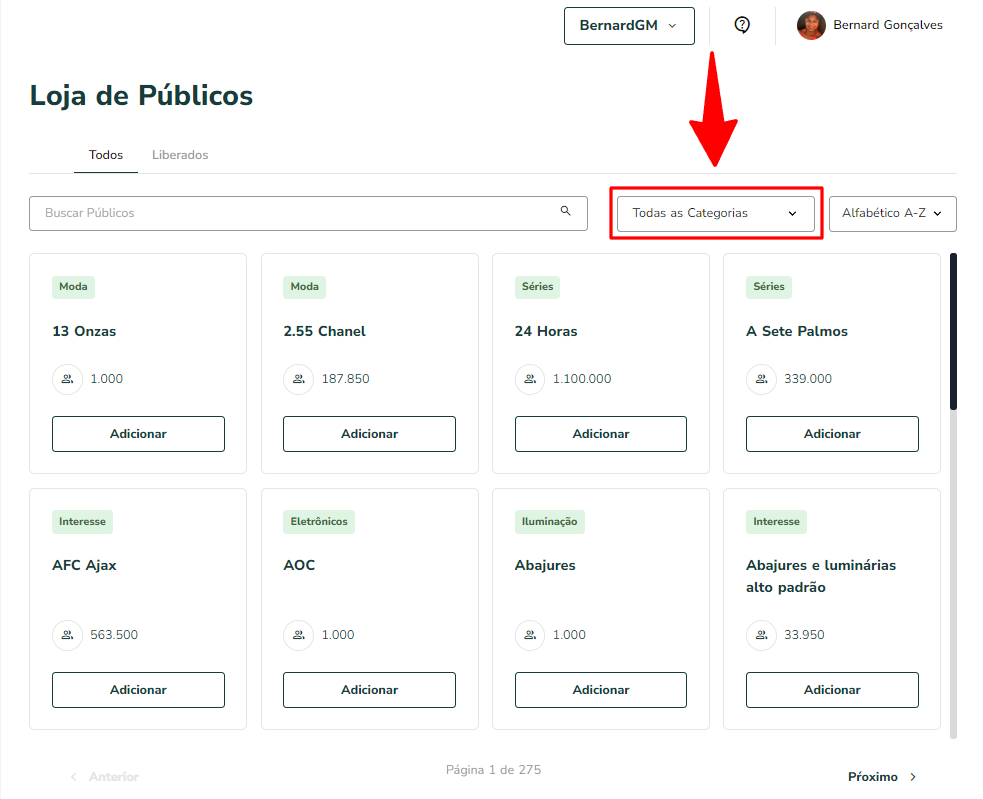Switch to the Liberados tab
This screenshot has height=799, width=983.
tap(180, 155)
